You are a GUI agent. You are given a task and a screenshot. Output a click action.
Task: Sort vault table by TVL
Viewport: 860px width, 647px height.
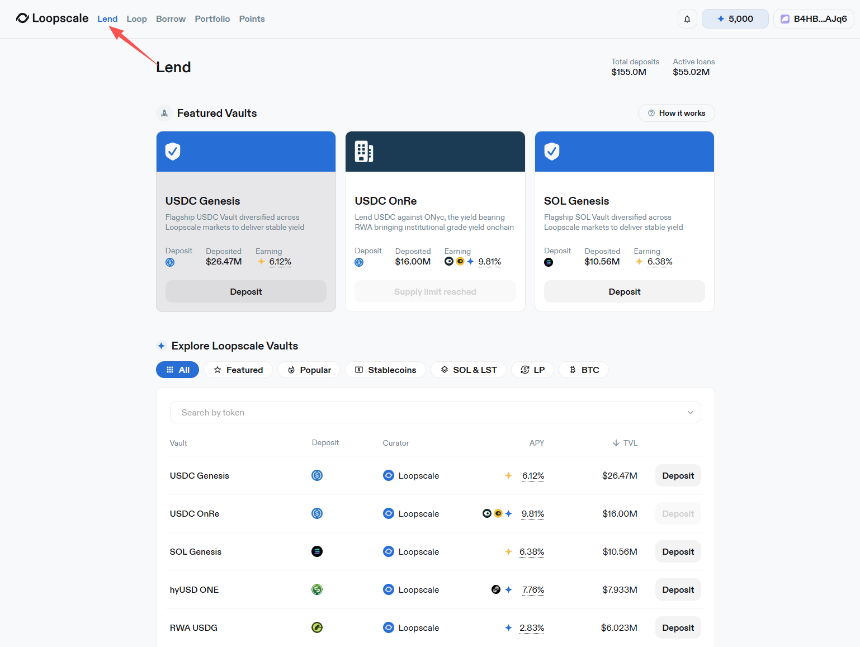[625, 443]
